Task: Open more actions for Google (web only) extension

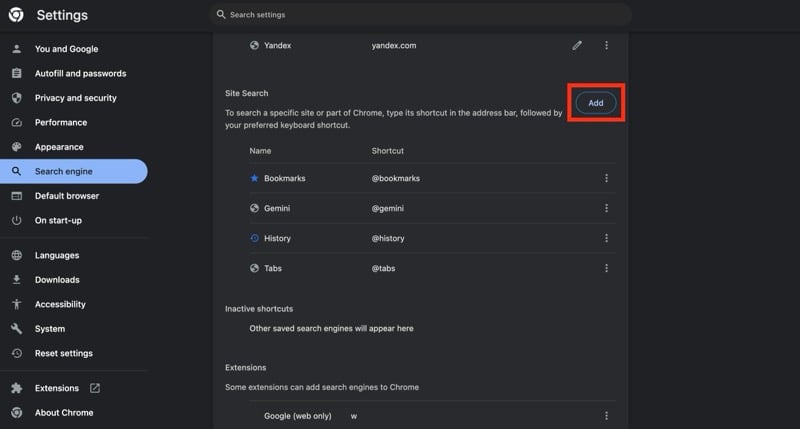Action: [606, 416]
